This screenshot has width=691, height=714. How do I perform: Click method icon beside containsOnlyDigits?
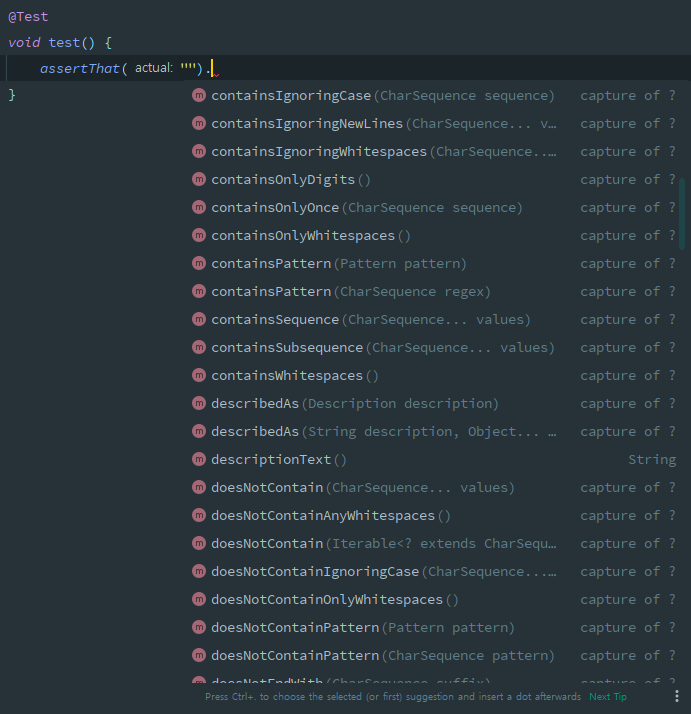(x=199, y=179)
